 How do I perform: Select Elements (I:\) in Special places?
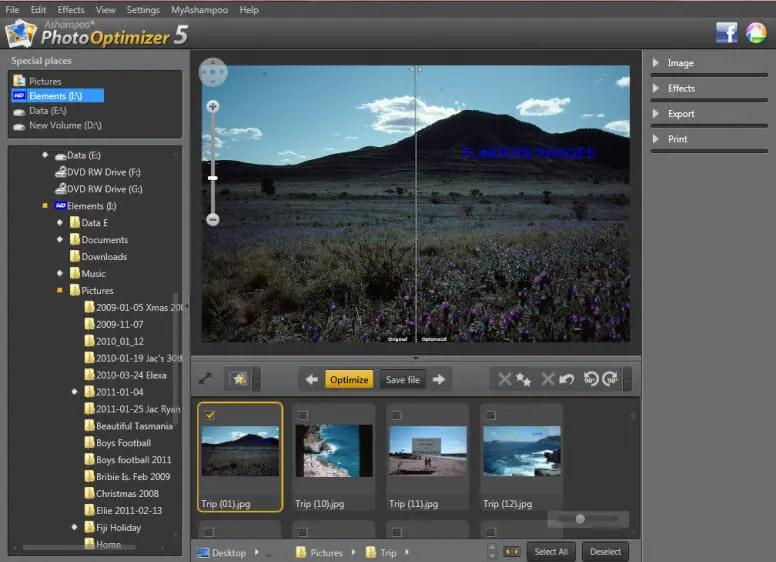[57, 95]
